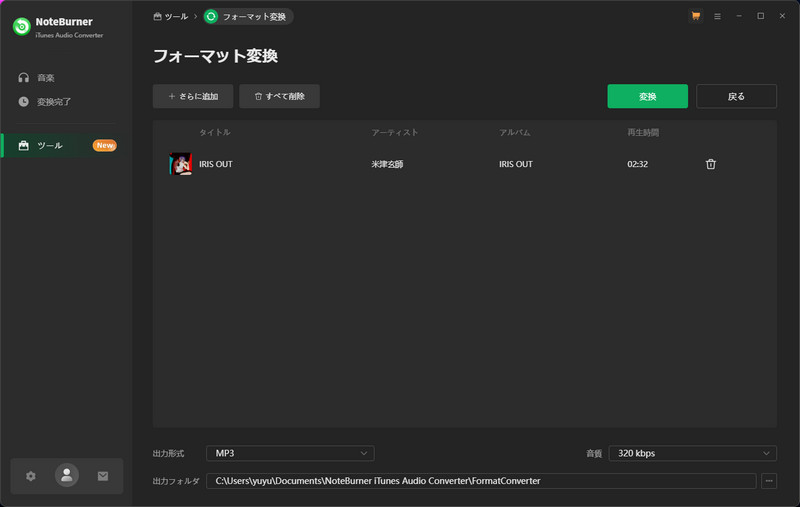Viewport: 800px width, 507px height.
Task: Minimize the NoteBurner window
Action: [x=739, y=16]
